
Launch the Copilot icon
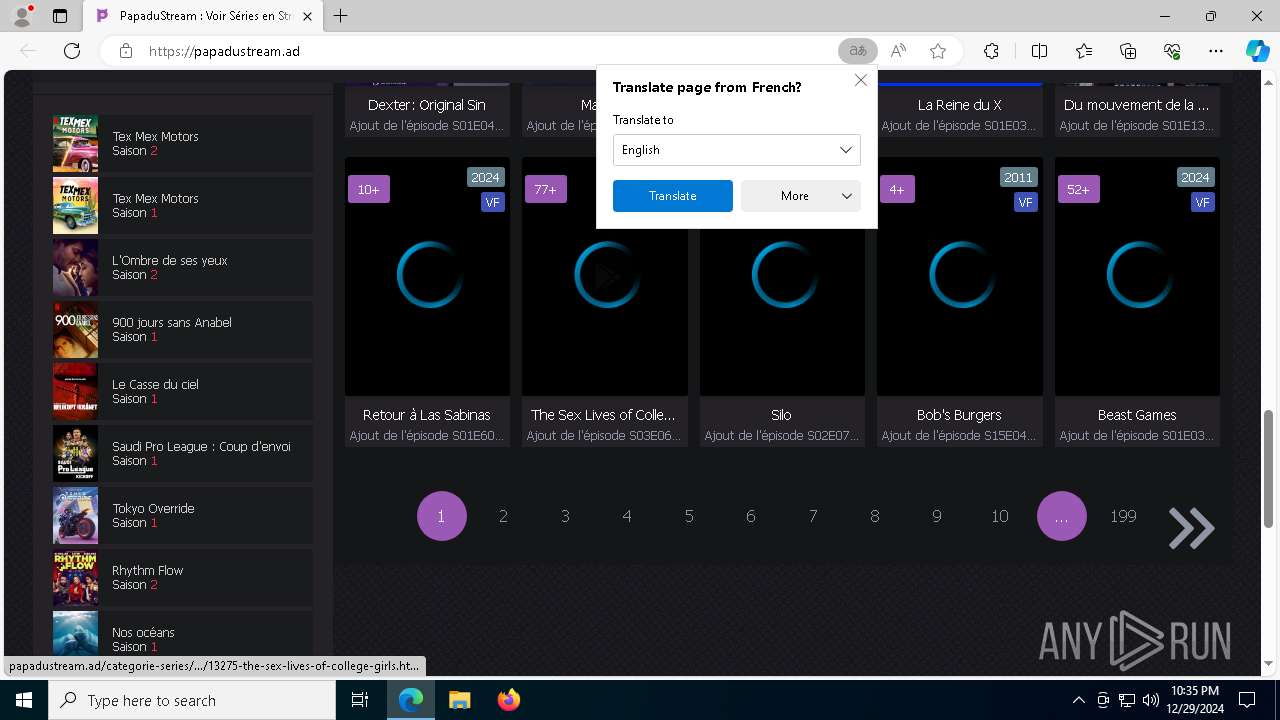pos(1257,51)
